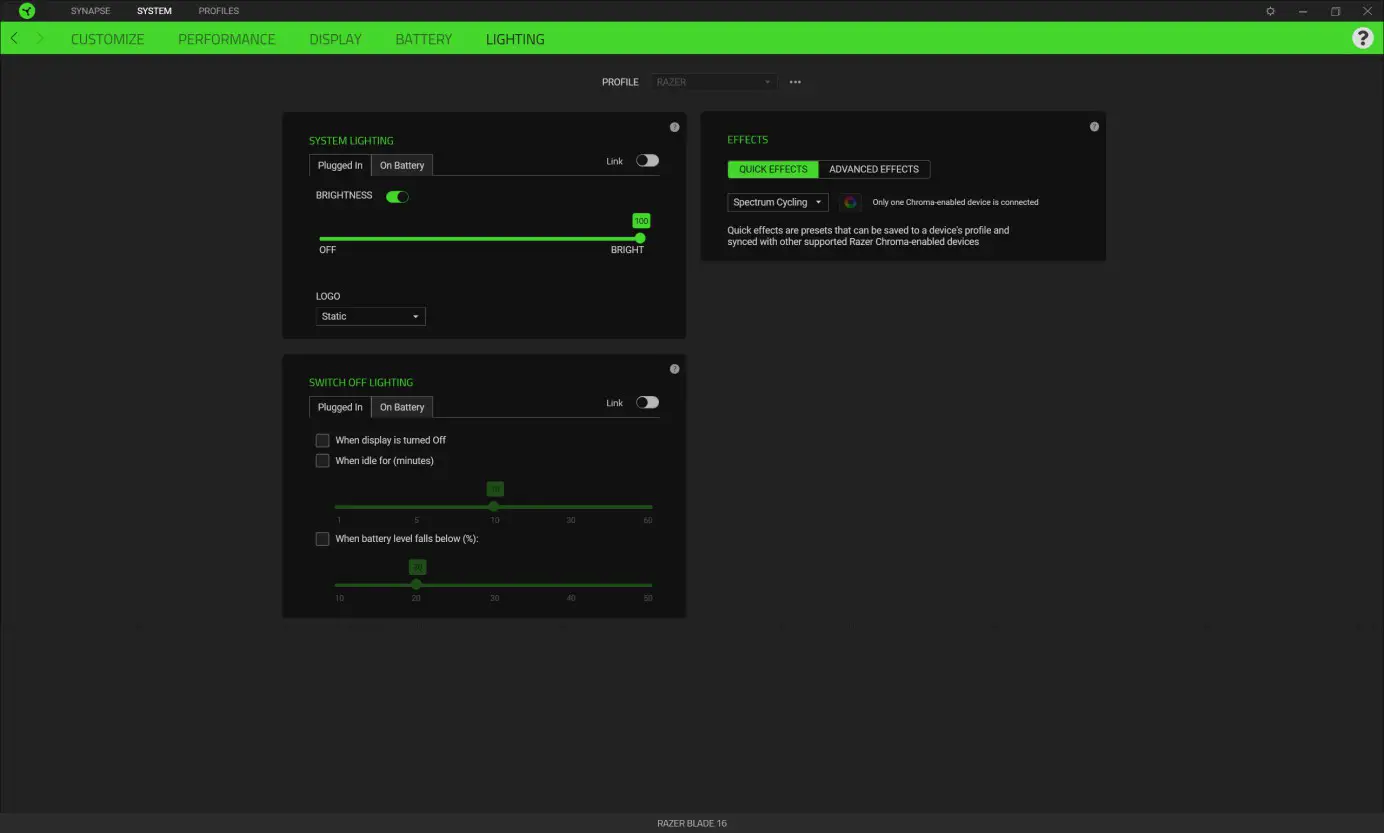This screenshot has width=1384, height=833.
Task: Click the Effects panel info icon
Action: (1094, 127)
